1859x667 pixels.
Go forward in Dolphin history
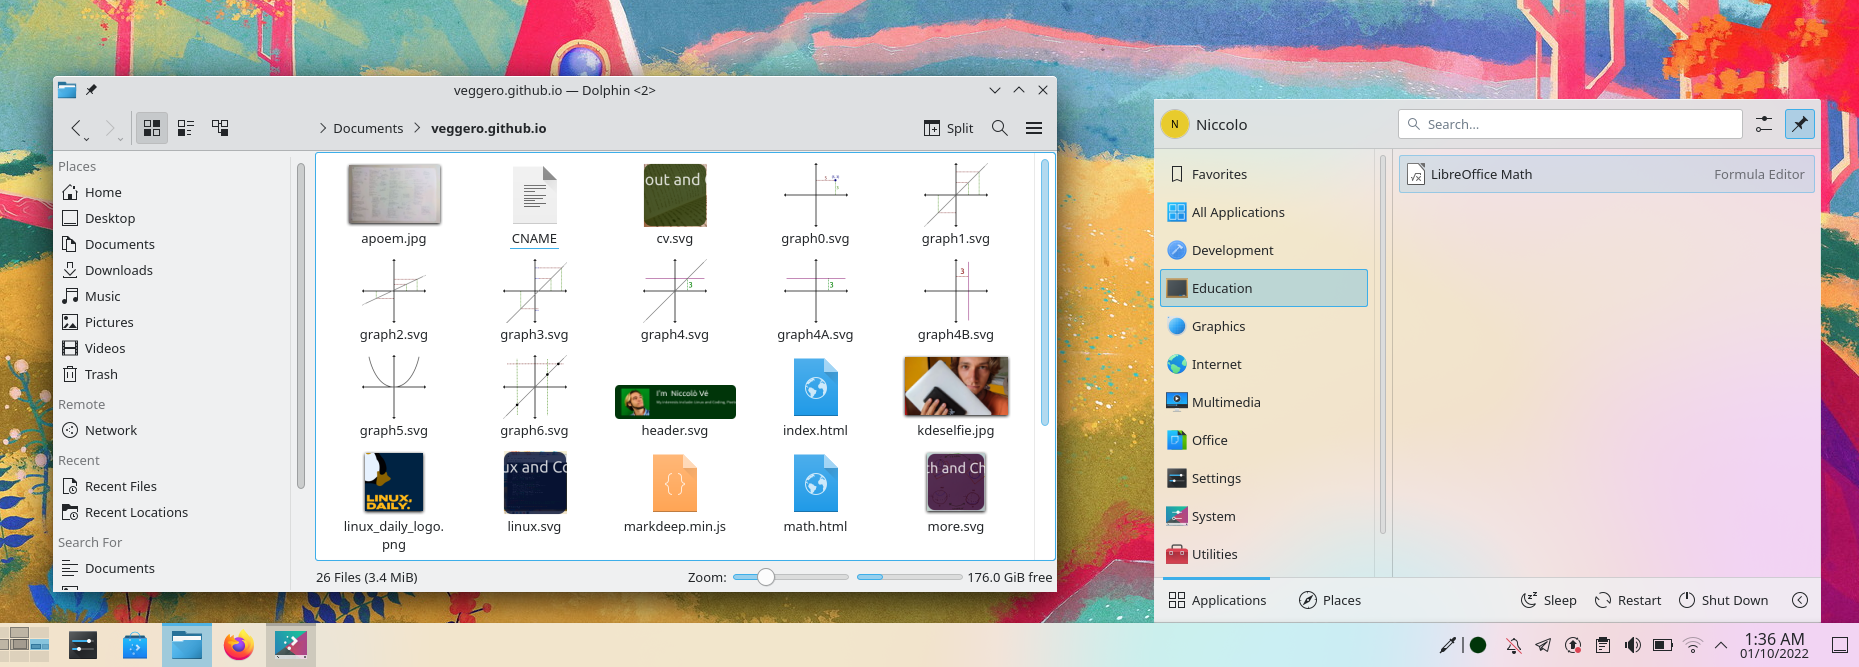point(110,128)
